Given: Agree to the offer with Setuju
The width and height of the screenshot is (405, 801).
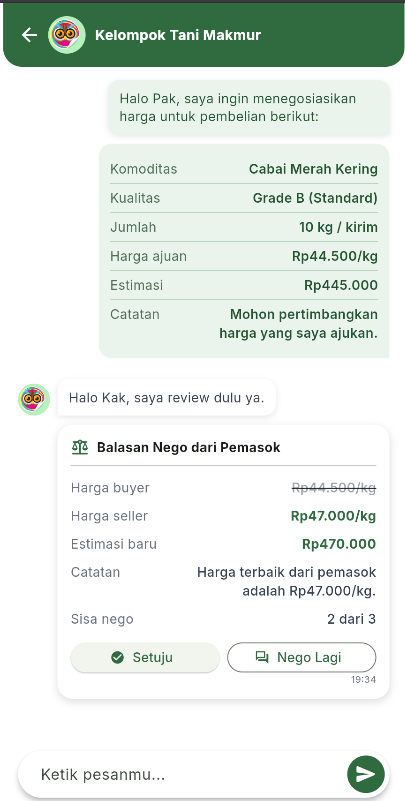Looking at the screenshot, I should (x=145, y=657).
